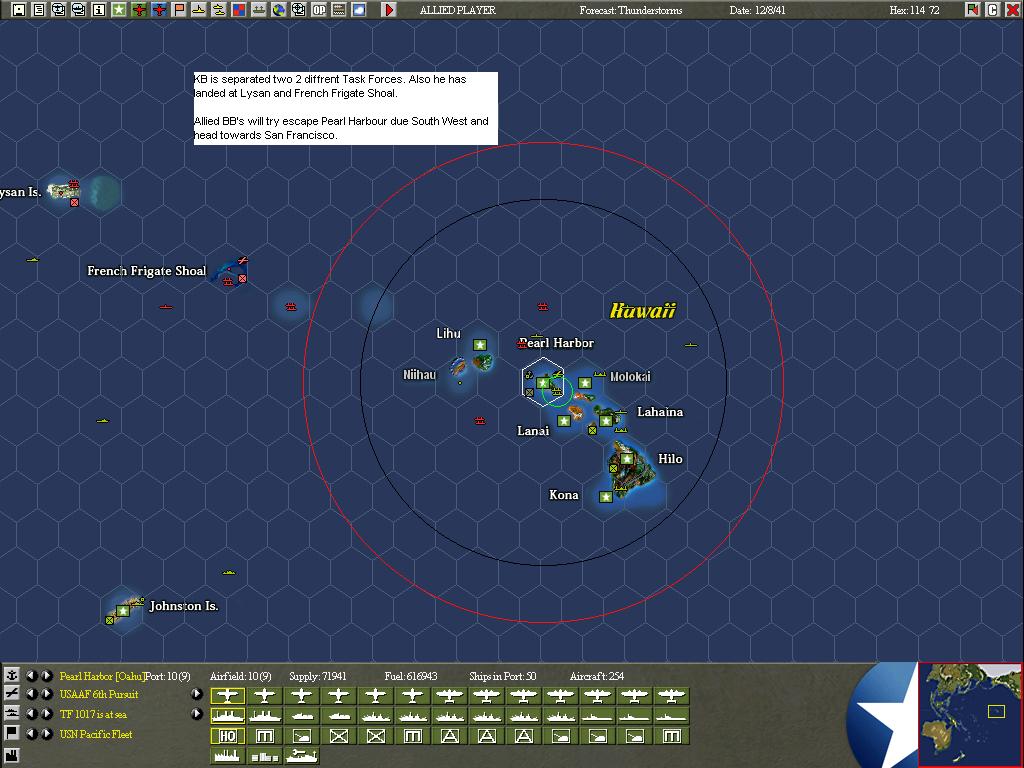Go to next air unit before USAAF 6th Pursuit
The height and width of the screenshot is (768, 1024).
[x=46, y=694]
